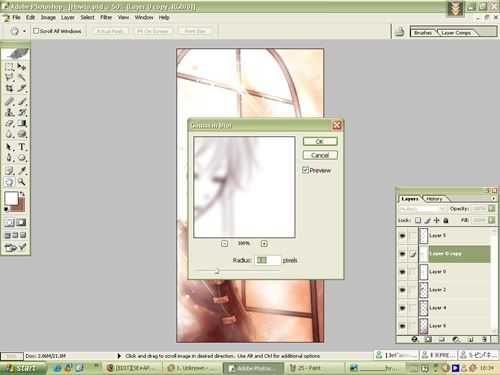Click the swap foreground/background colors arrow
This screenshot has height=375, width=500.
(x=22, y=194)
